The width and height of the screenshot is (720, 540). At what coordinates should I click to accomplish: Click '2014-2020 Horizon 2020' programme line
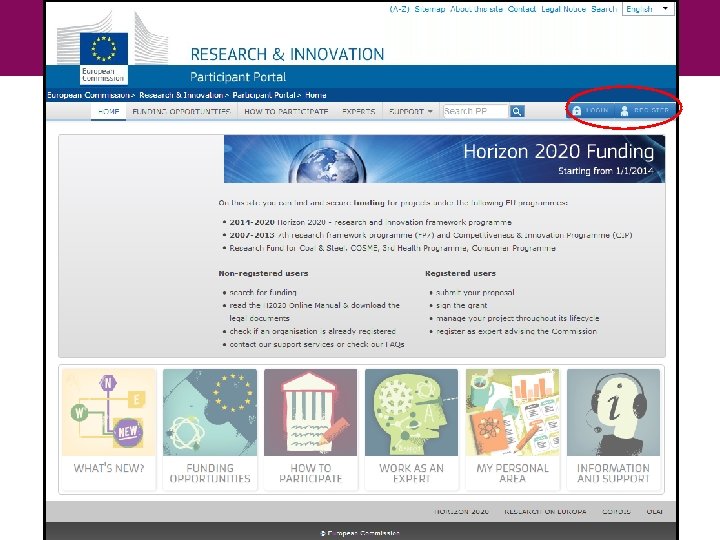tap(370, 222)
